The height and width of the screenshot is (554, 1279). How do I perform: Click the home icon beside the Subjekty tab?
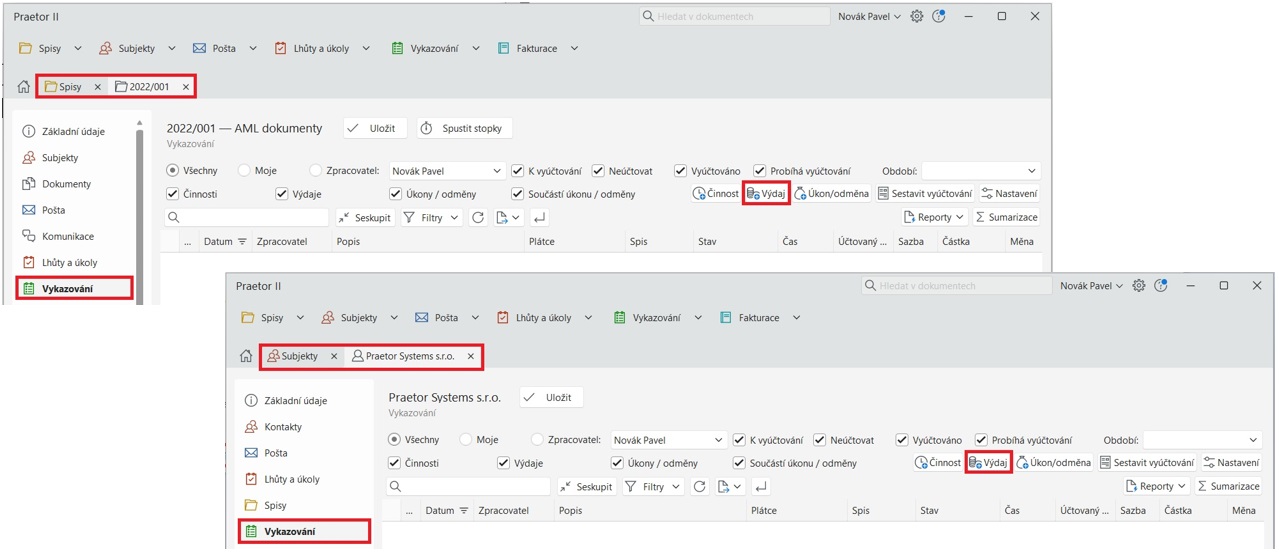(x=246, y=356)
